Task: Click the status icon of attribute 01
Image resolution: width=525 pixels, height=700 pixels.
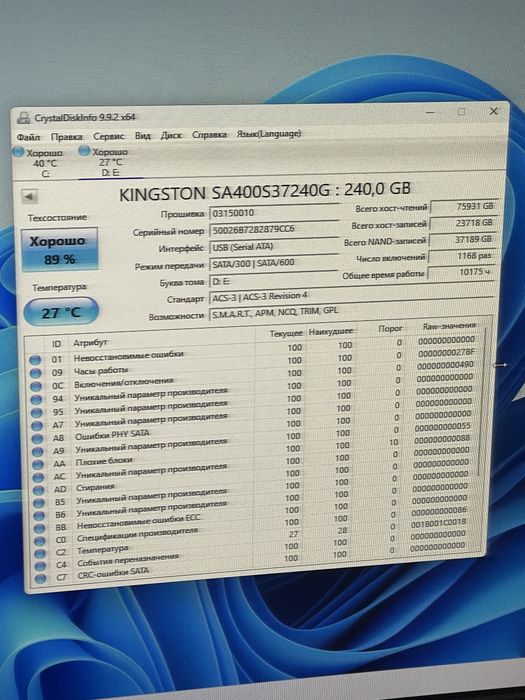Action: point(35,359)
